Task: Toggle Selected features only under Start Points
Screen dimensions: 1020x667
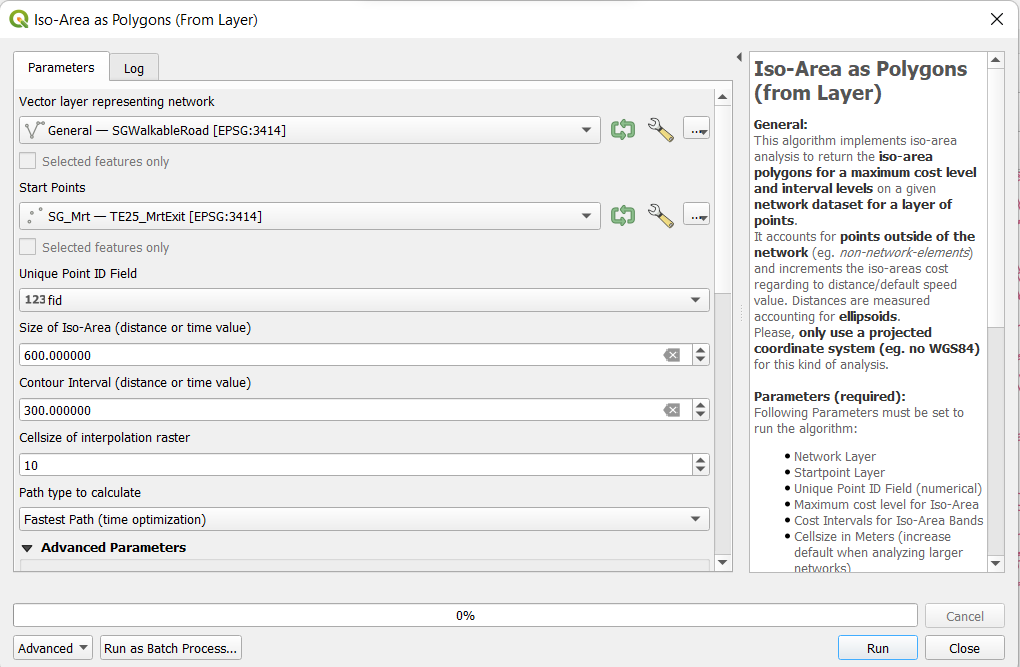Action: pos(28,247)
